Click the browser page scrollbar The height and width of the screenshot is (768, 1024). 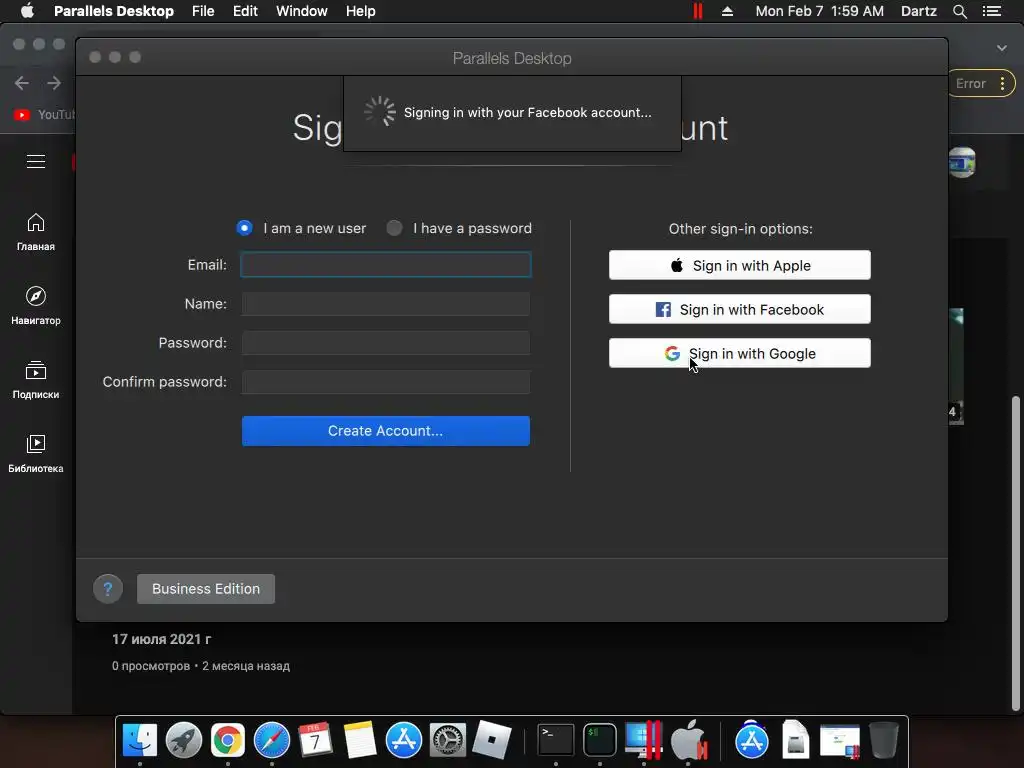click(x=1015, y=552)
